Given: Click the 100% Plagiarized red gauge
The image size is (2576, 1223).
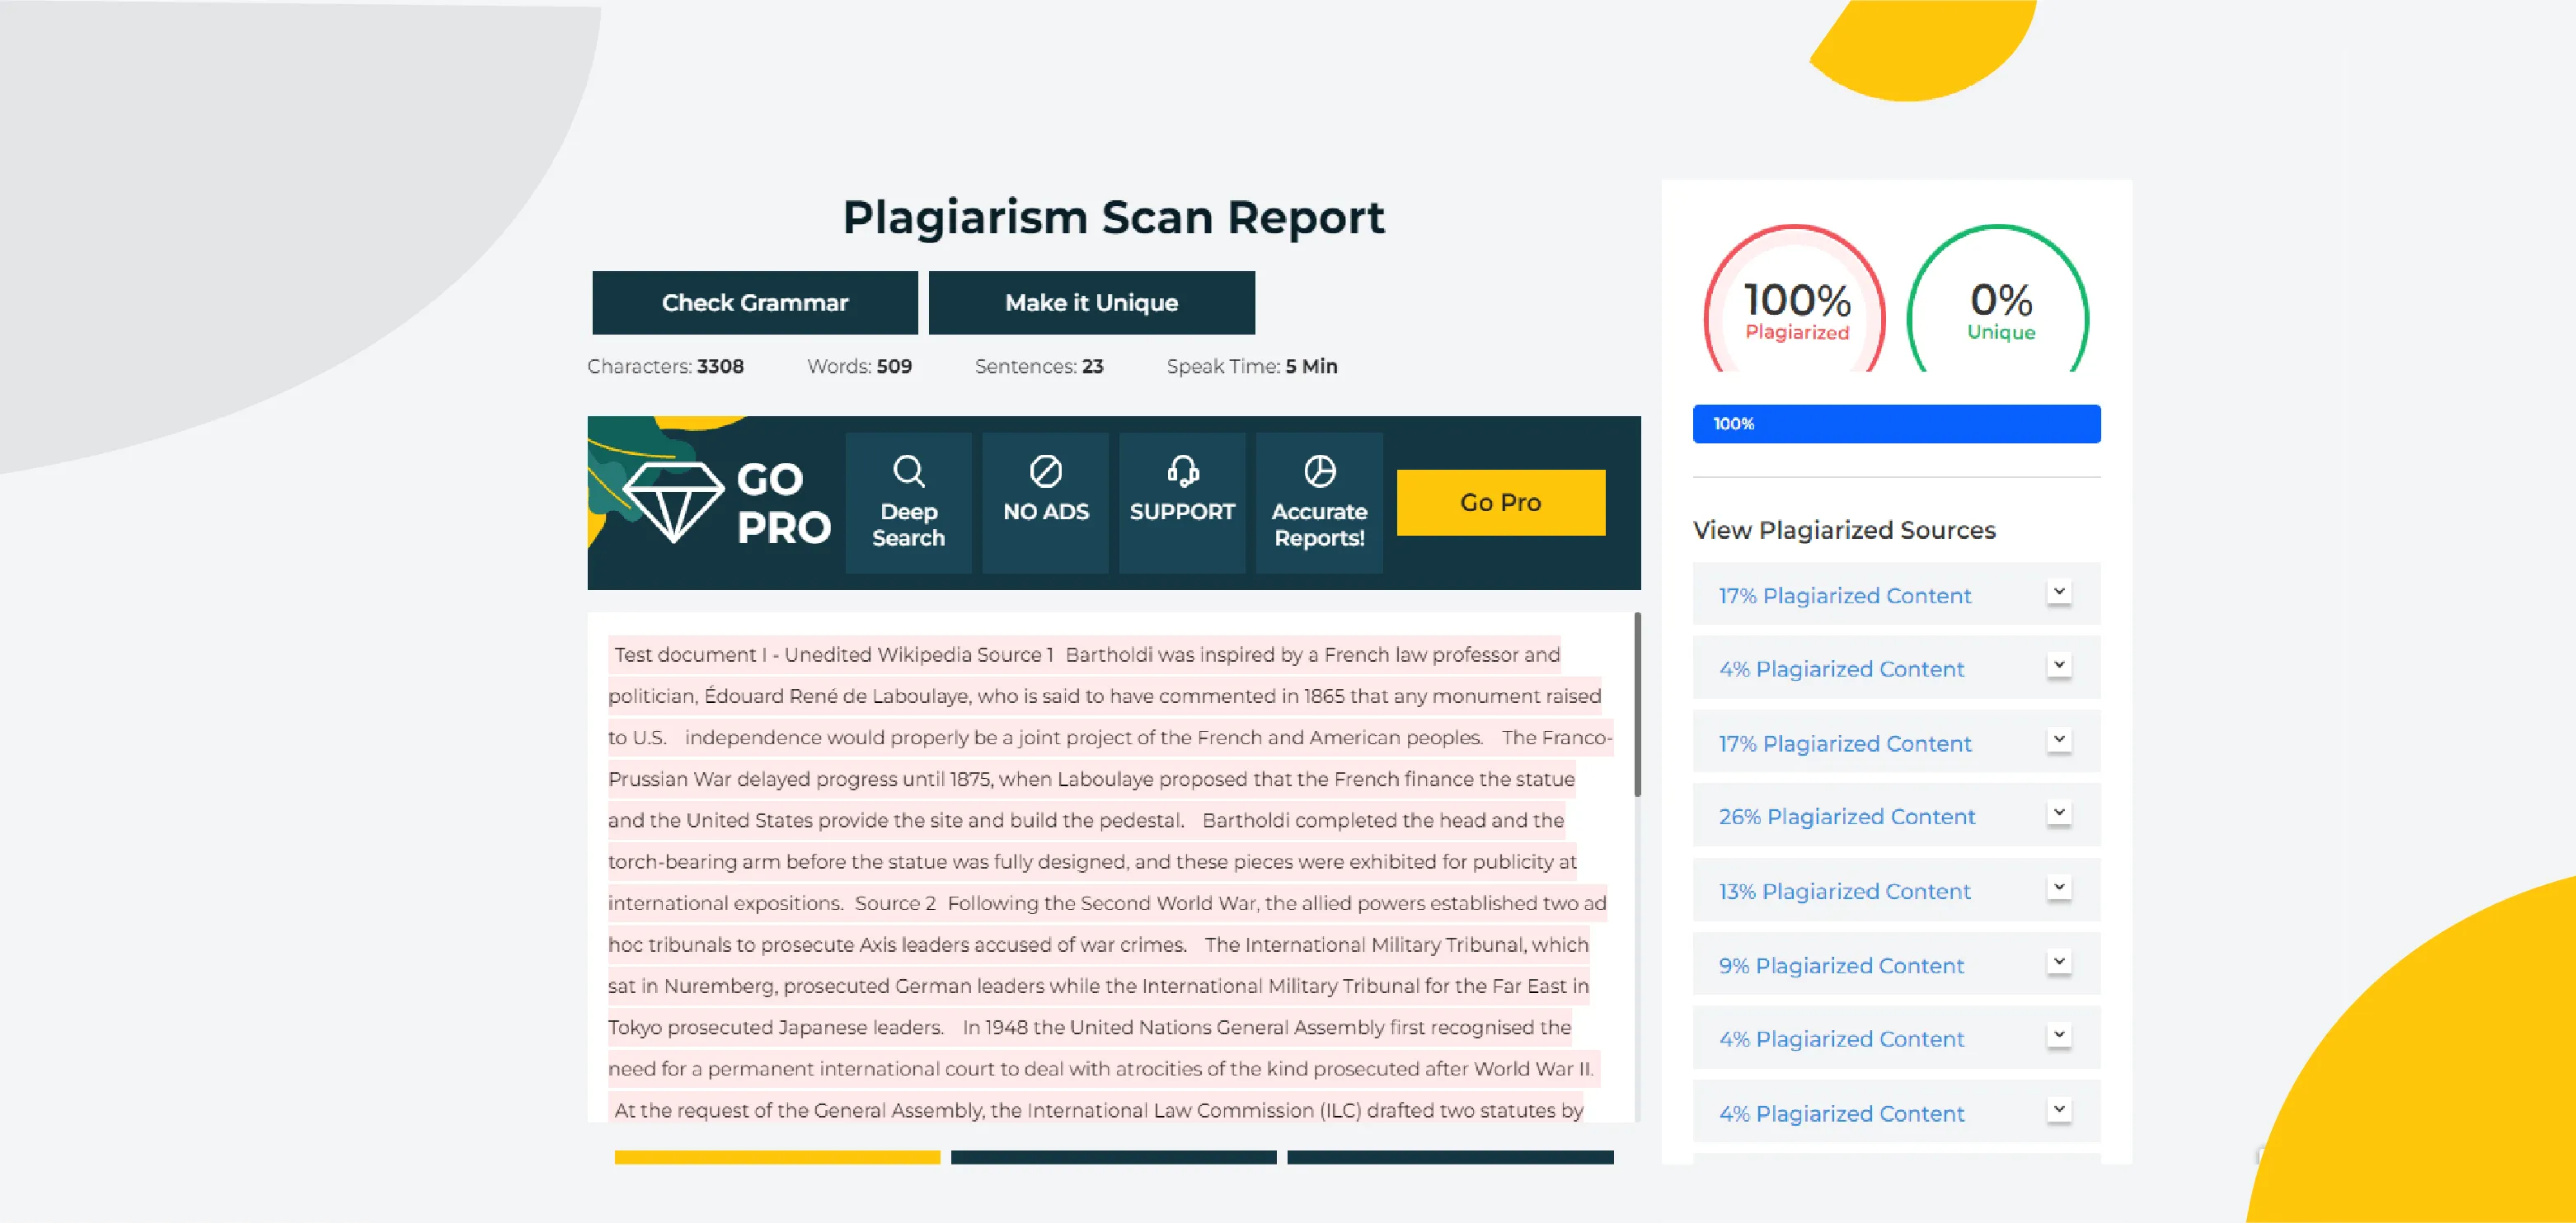Looking at the screenshot, I should point(1795,298).
